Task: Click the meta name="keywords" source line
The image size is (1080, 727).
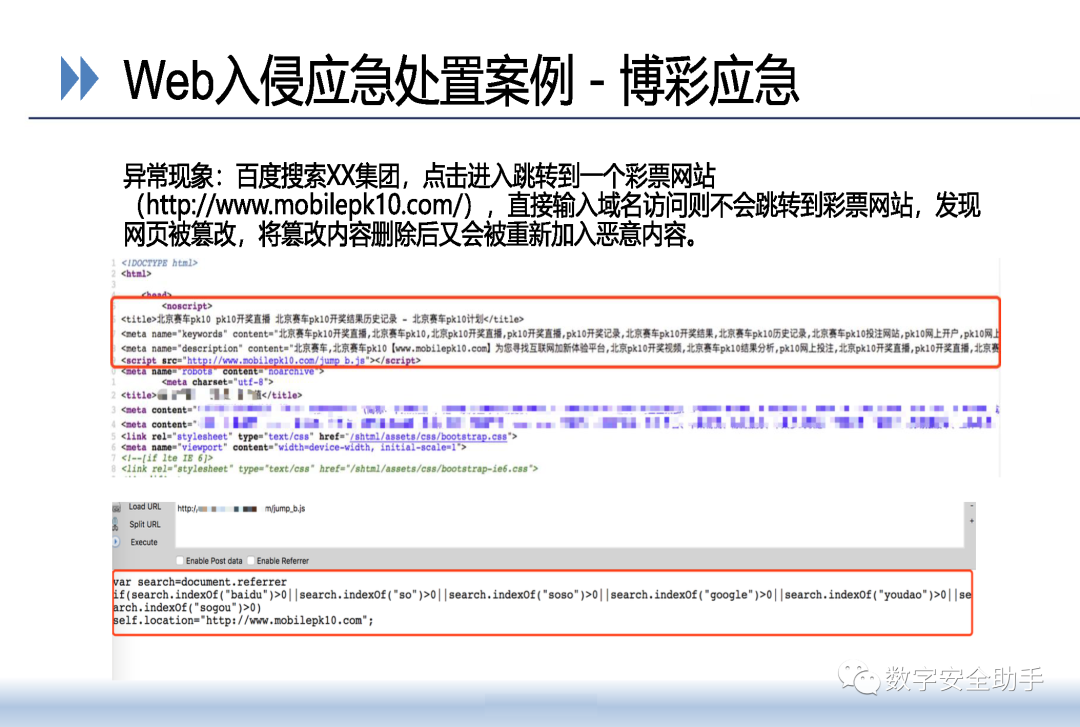Action: click(x=559, y=334)
